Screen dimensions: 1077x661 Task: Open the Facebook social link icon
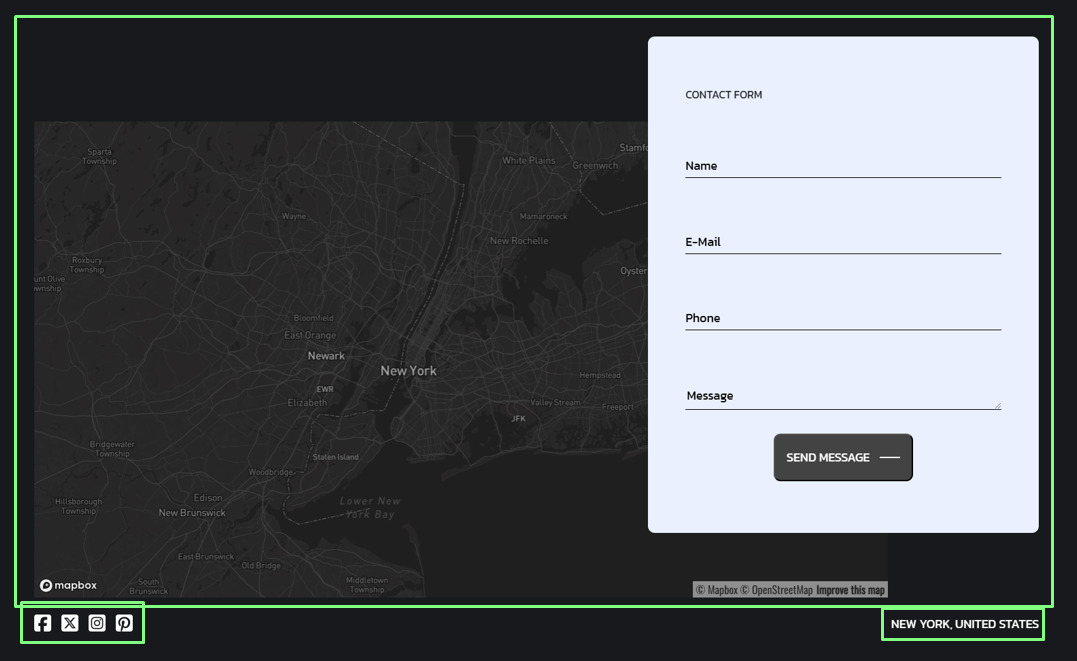tap(42, 623)
